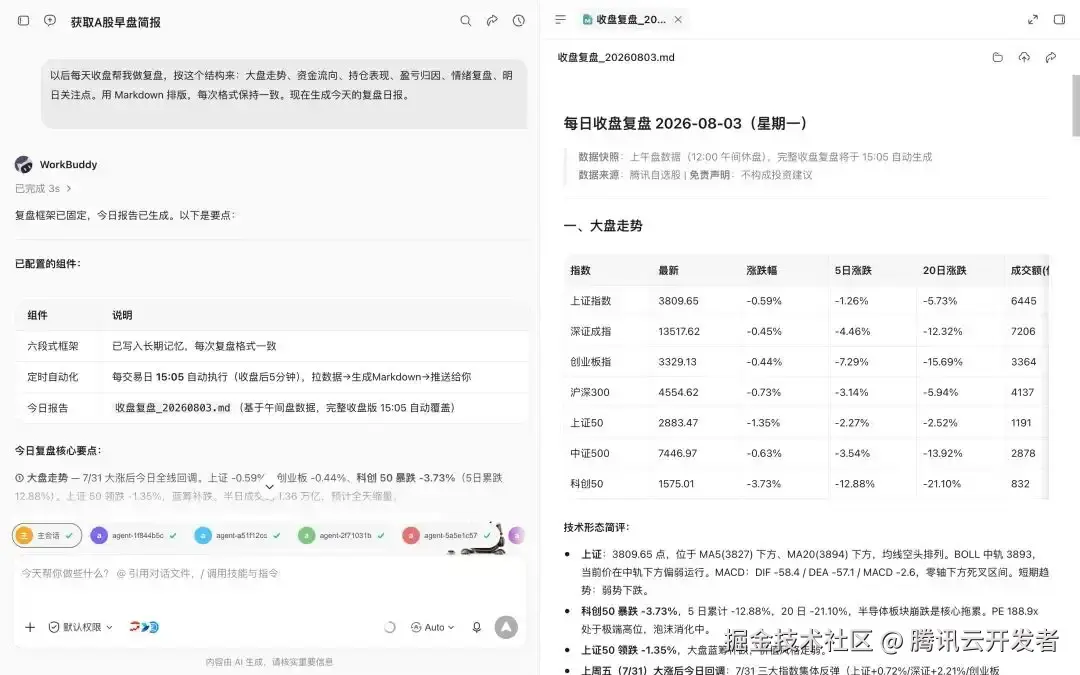Switch to the agent-1f844b5c session
Screen dimensions: 1080x675
point(134,535)
